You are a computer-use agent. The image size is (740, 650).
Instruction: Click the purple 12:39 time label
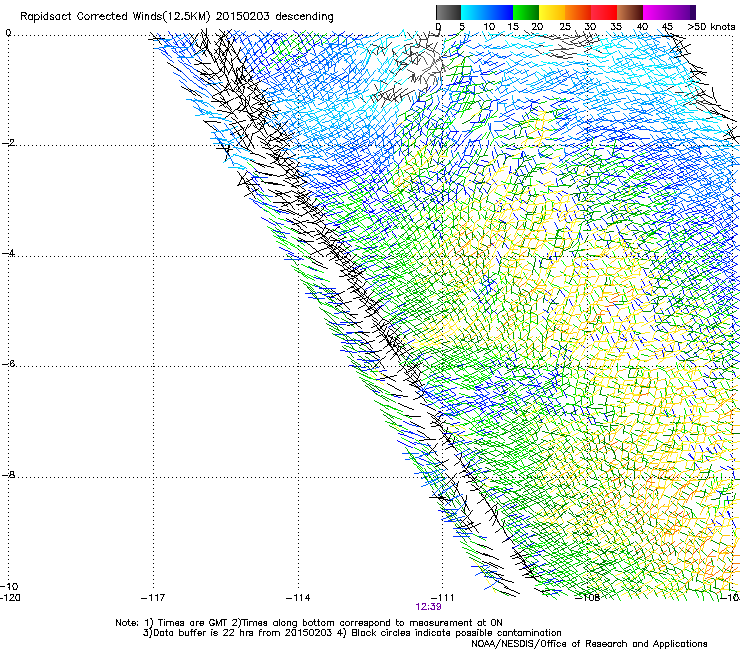(x=429, y=607)
